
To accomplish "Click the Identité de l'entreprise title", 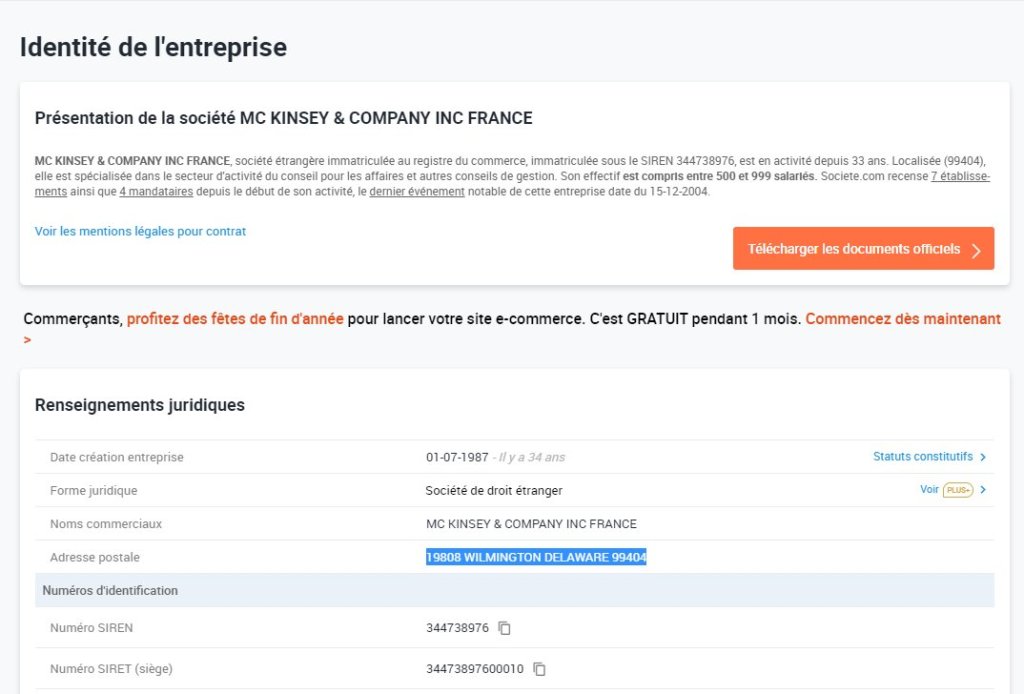I will [x=151, y=46].
